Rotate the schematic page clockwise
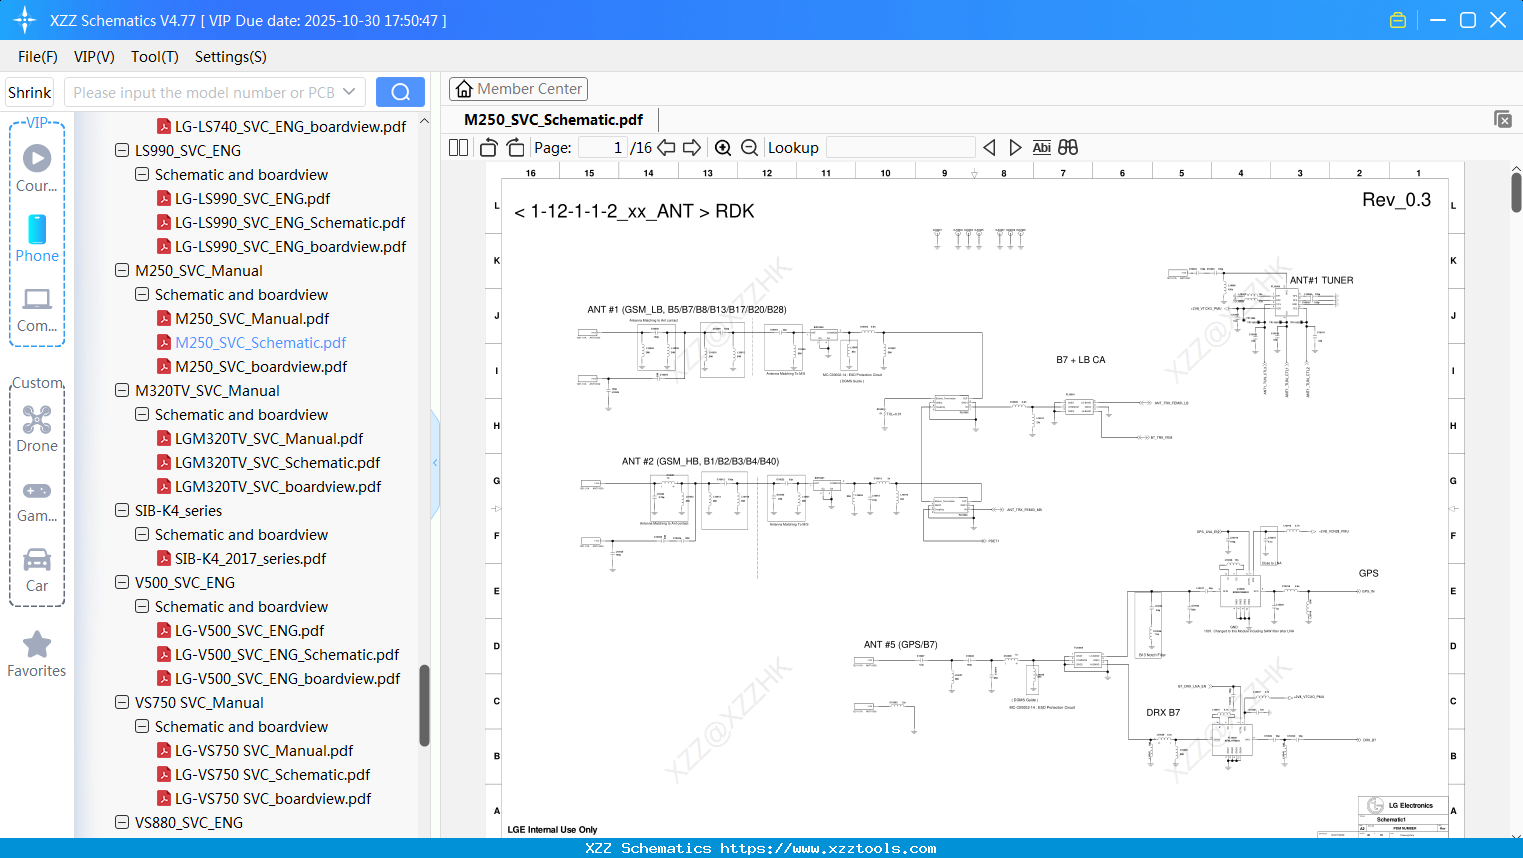The image size is (1523, 858). click(515, 147)
